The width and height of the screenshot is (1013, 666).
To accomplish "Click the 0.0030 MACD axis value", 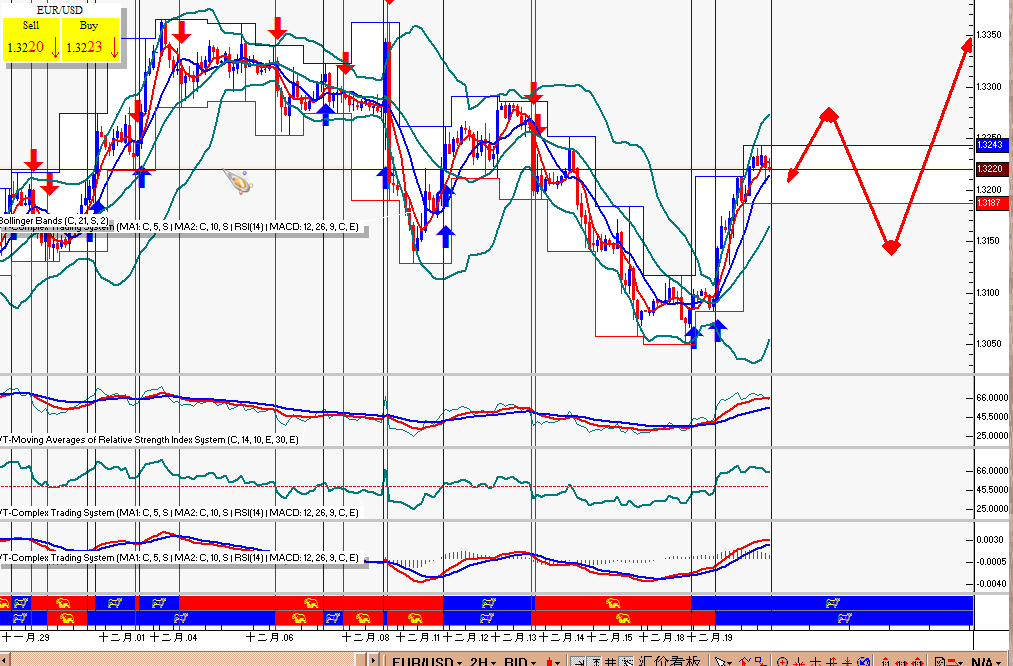I will 991,539.
